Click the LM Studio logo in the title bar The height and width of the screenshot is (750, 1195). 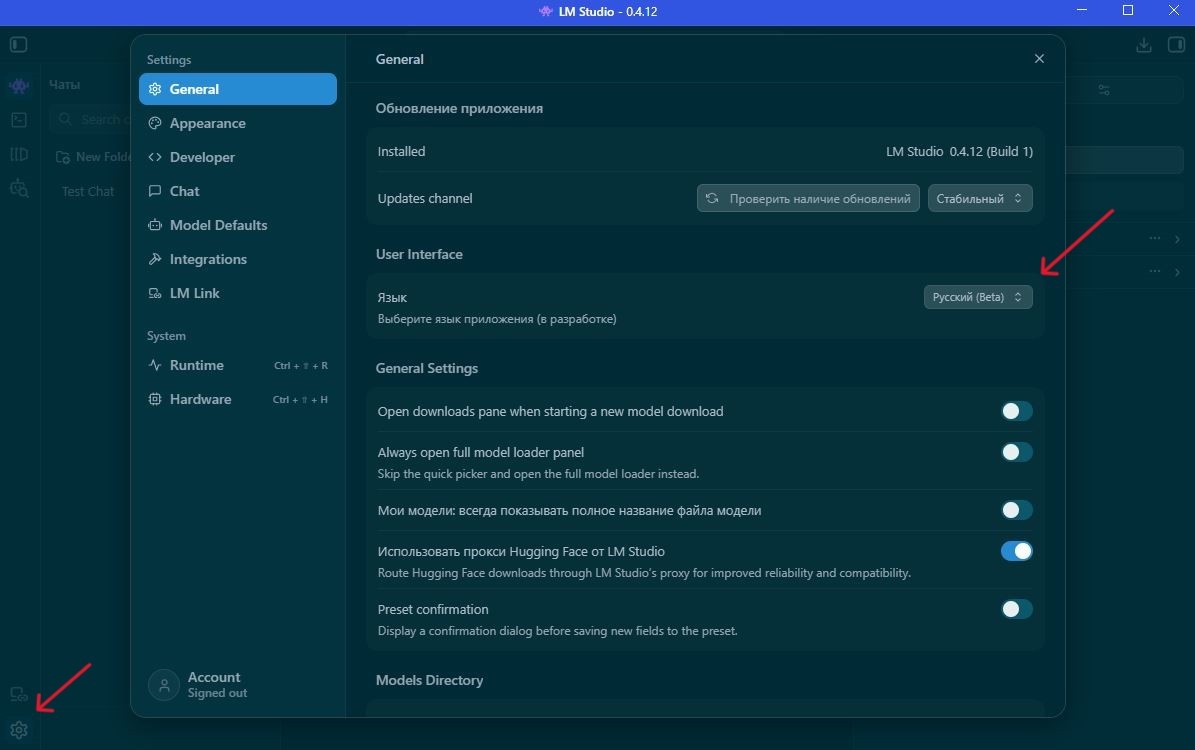tap(546, 11)
